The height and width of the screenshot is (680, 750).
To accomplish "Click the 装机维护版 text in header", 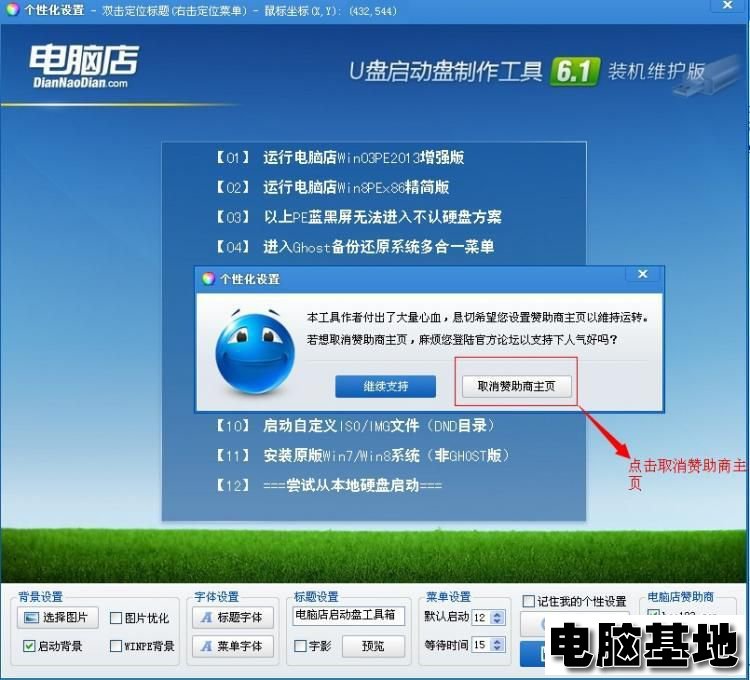I will tap(656, 71).
